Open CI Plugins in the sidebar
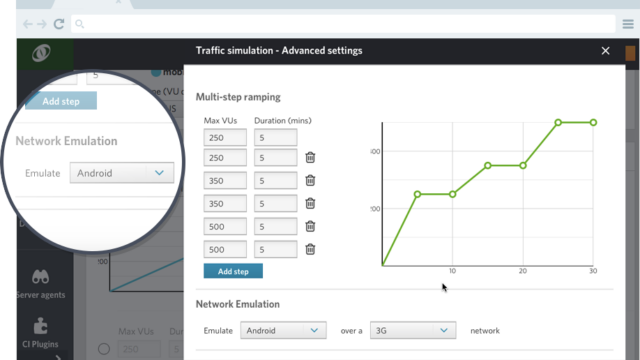Image resolution: width=640 pixels, height=360 pixels. [x=40, y=333]
